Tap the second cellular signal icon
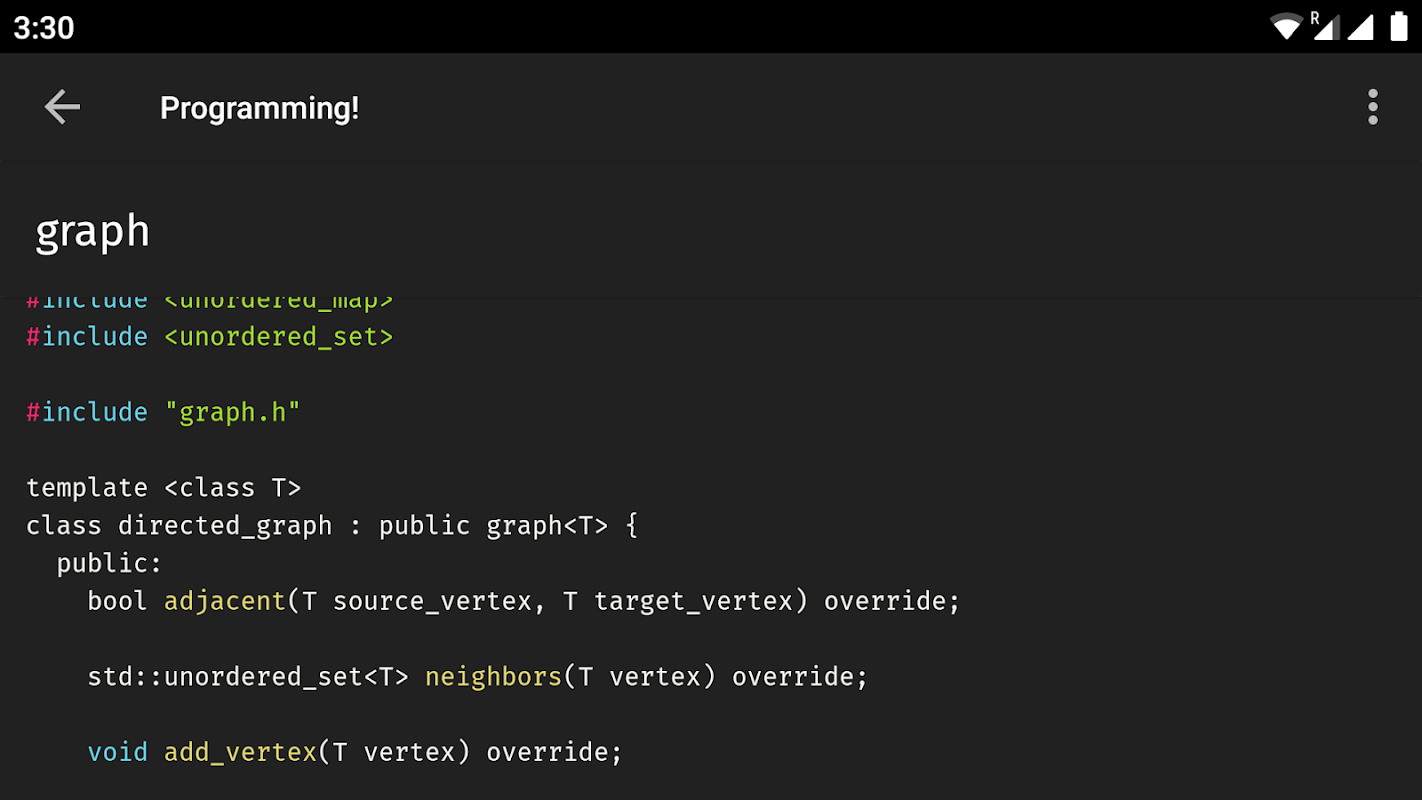 1360,26
